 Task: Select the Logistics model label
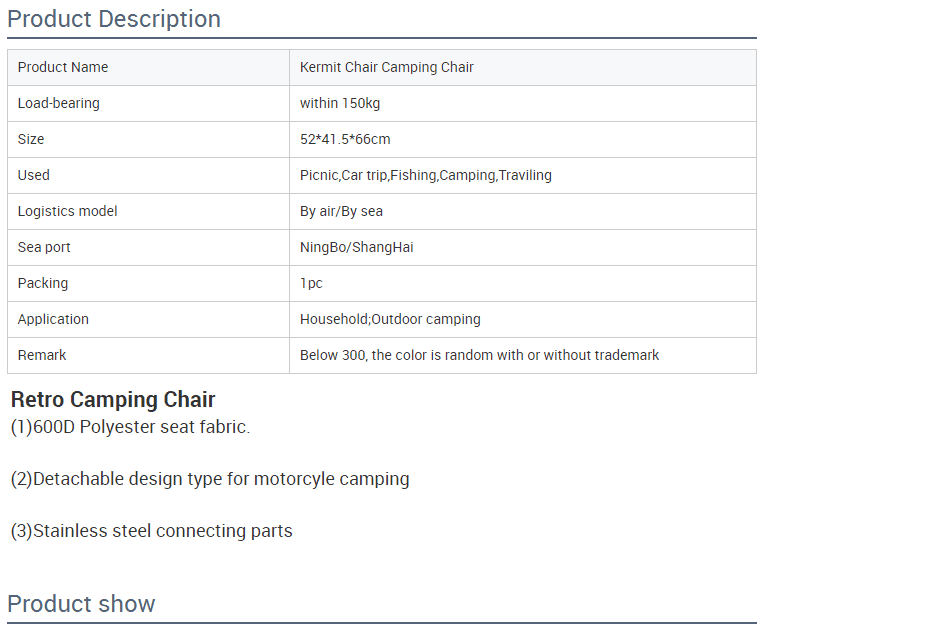click(67, 211)
